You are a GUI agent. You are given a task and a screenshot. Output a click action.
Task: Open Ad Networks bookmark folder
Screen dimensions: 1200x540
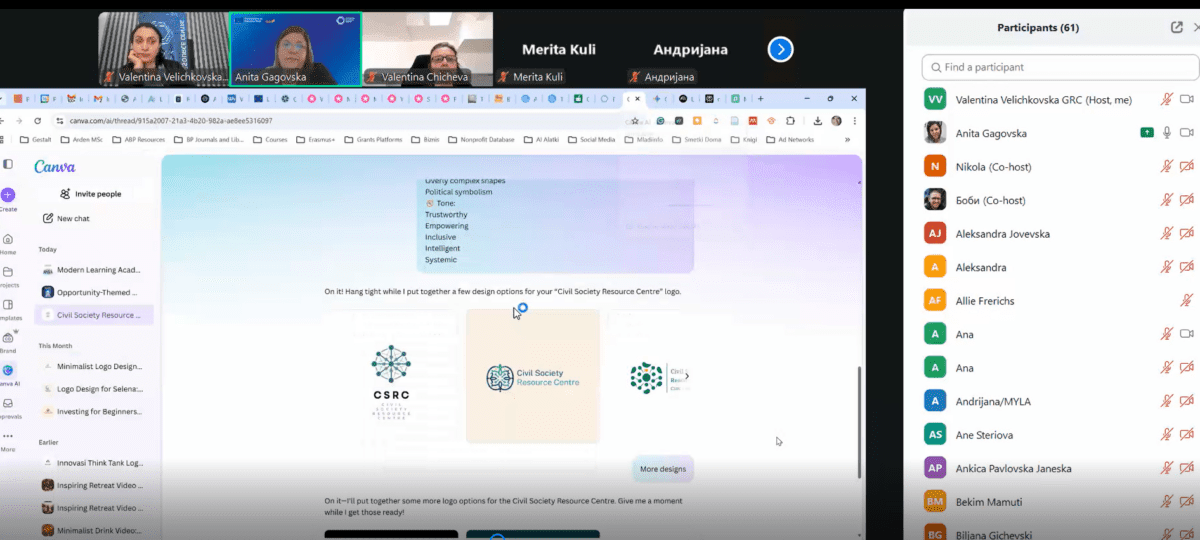(789, 140)
